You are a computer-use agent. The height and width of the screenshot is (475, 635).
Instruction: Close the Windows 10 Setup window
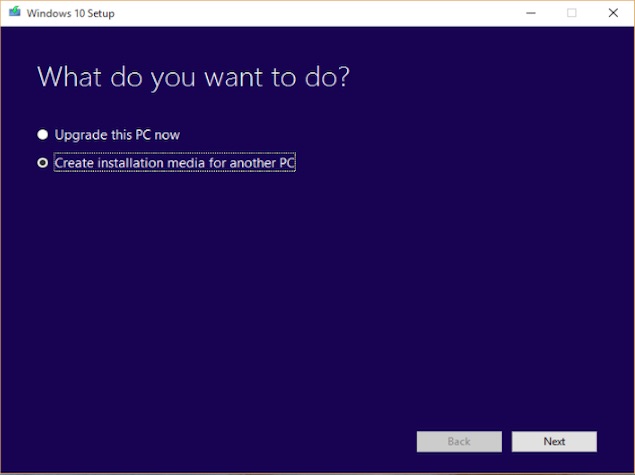(613, 13)
